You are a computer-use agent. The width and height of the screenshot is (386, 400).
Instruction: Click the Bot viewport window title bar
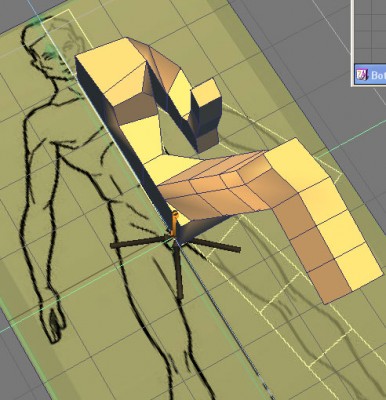click(x=370, y=75)
